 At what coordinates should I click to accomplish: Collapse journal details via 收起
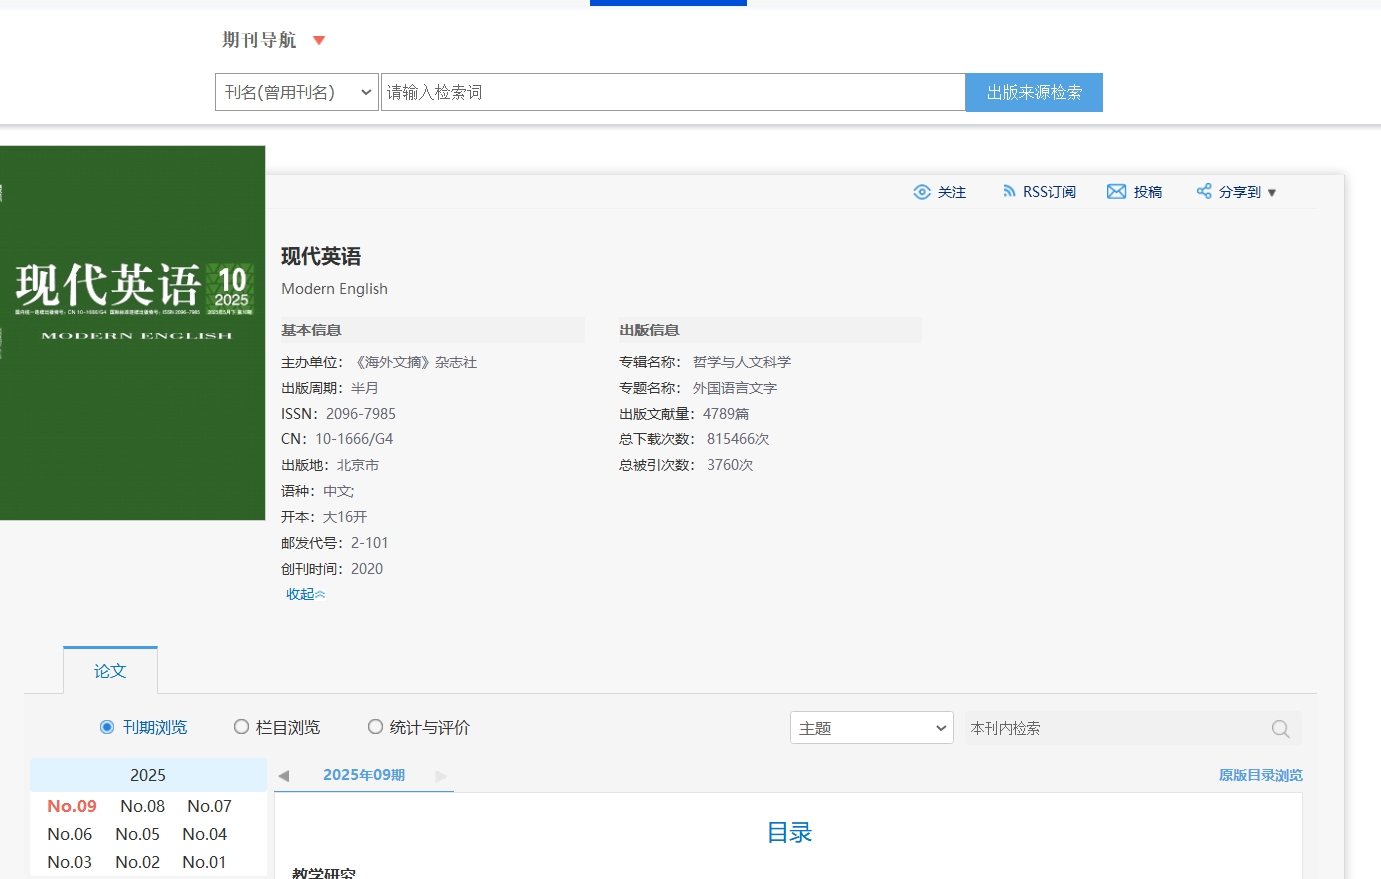[x=305, y=594]
